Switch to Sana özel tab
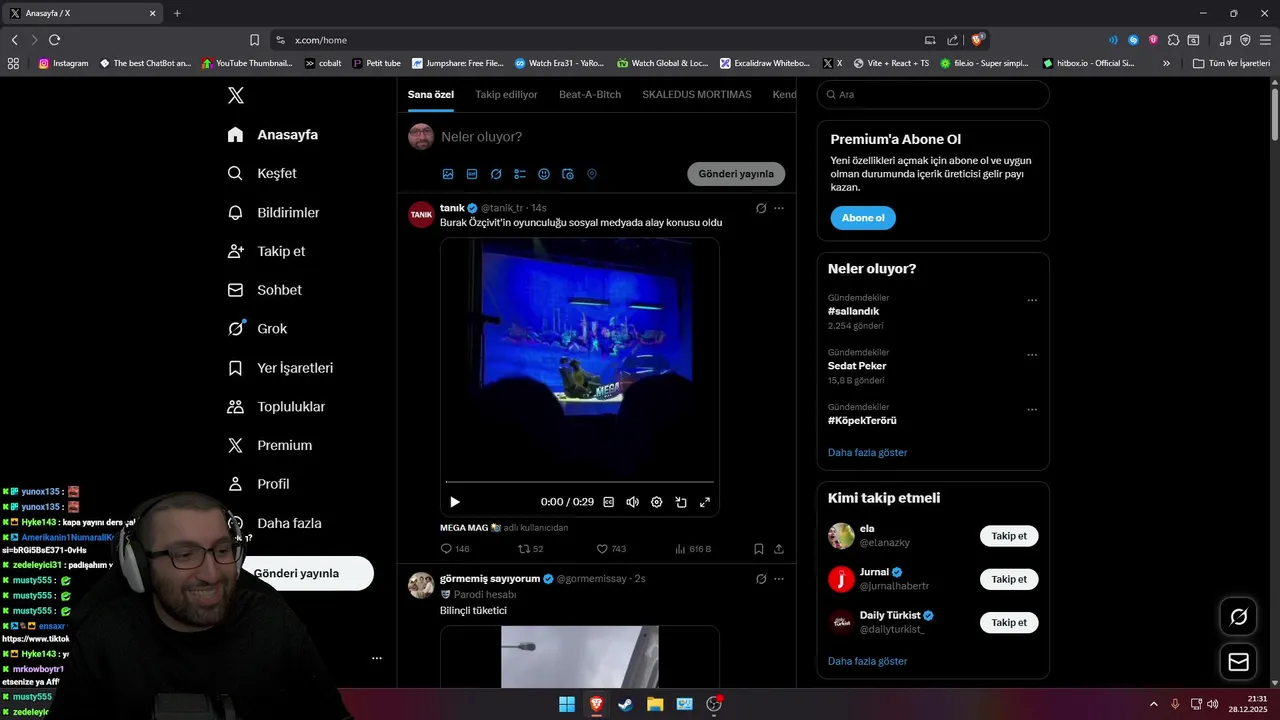This screenshot has height=720, width=1280. (431, 94)
